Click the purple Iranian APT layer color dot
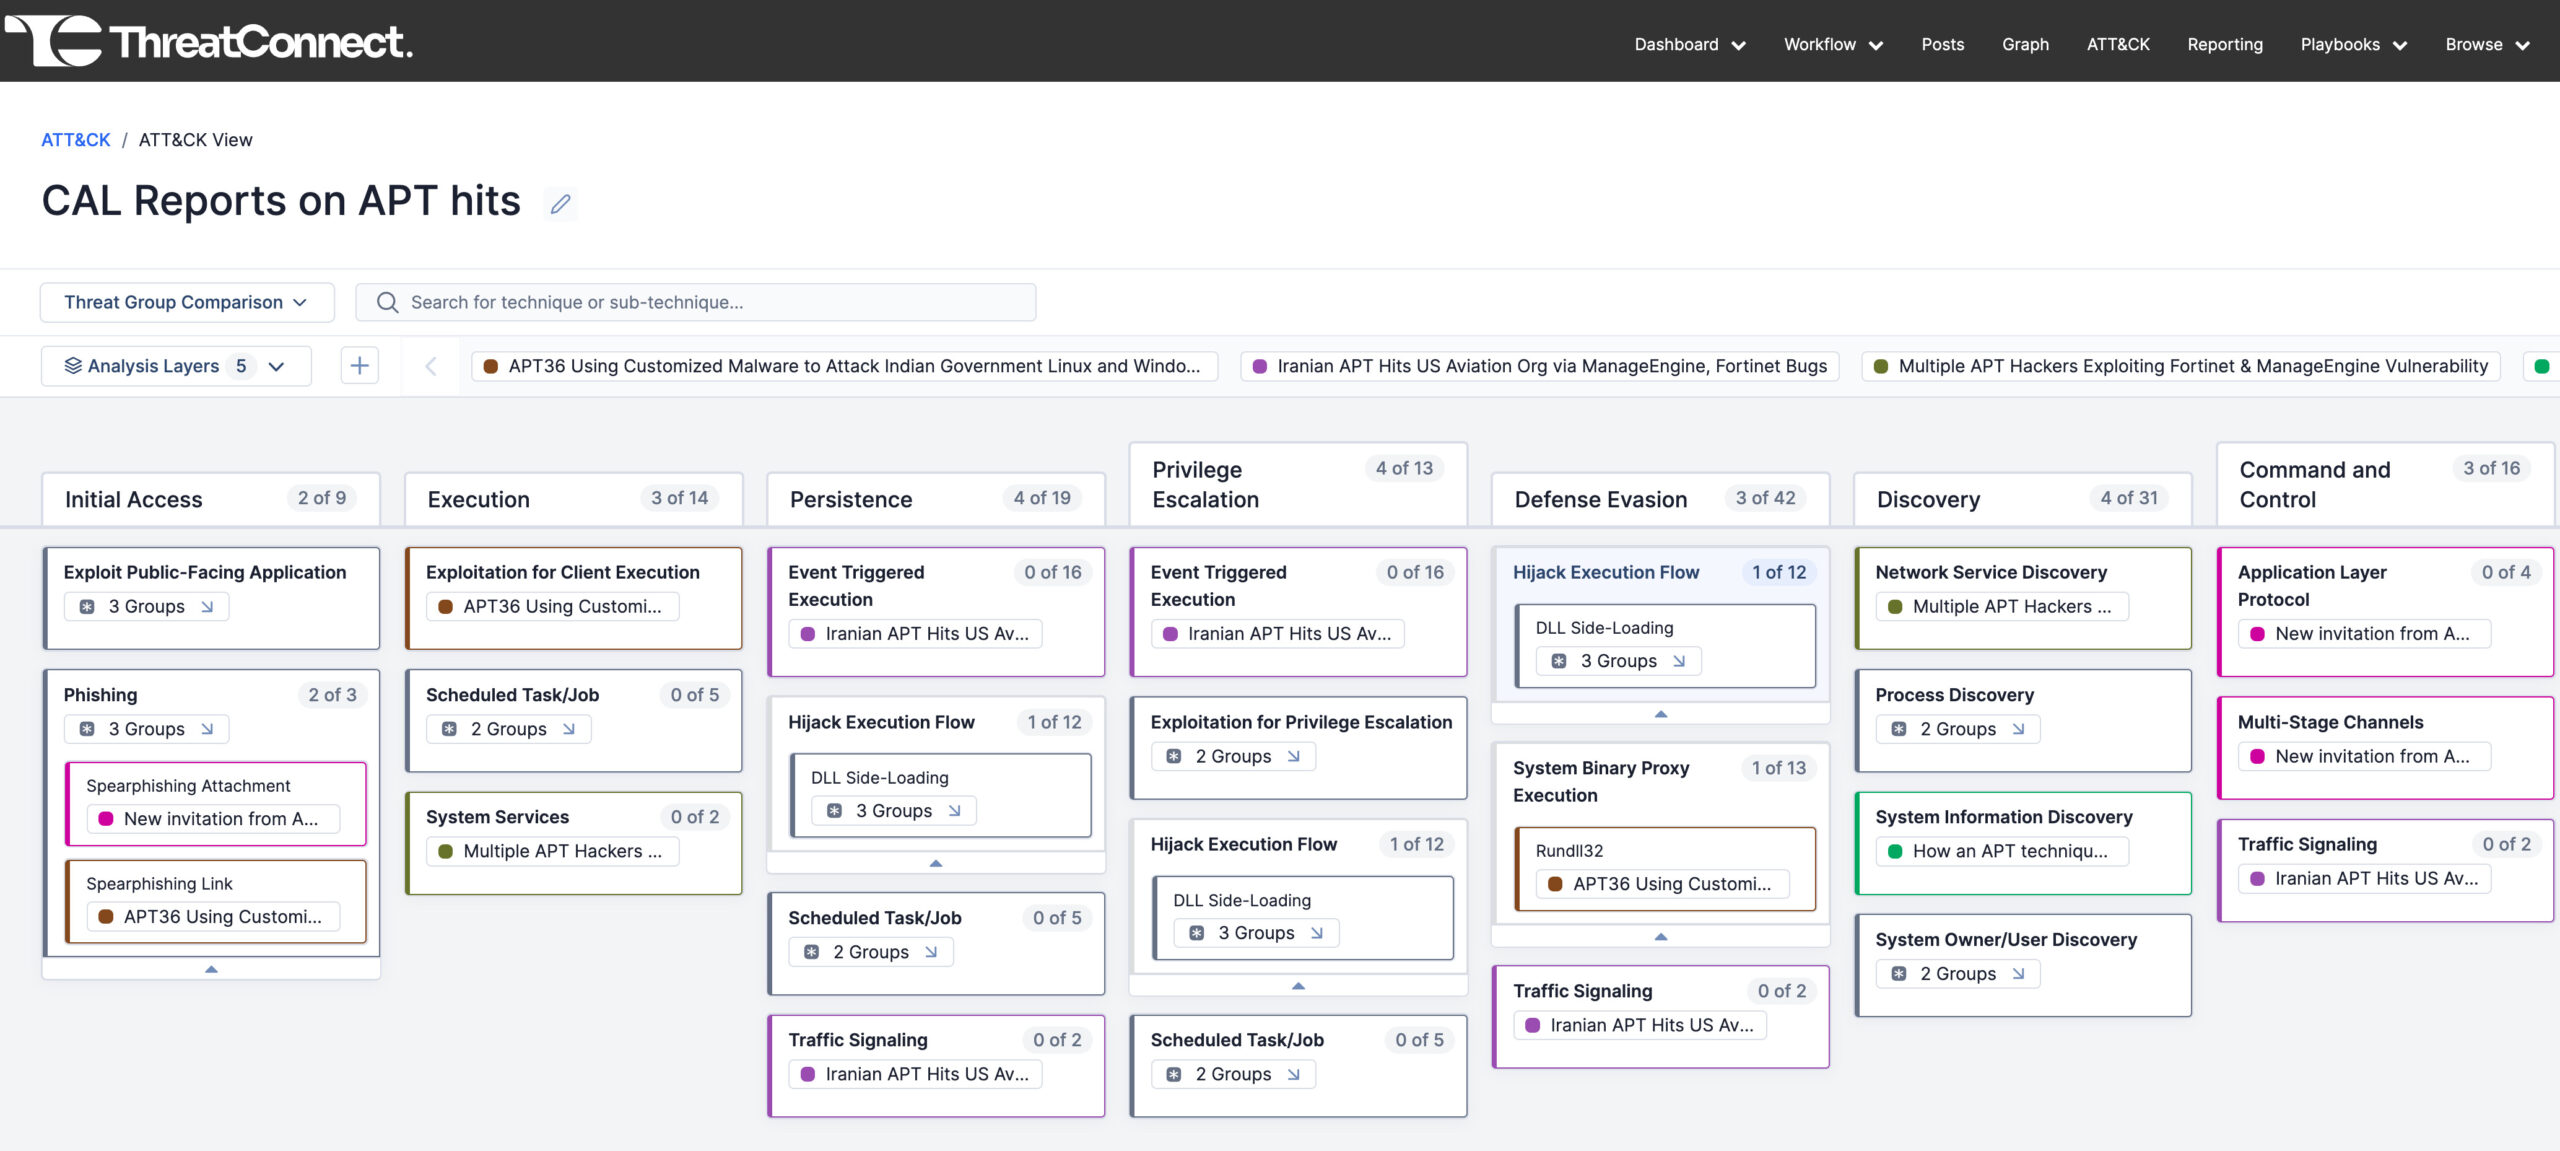 [x=1260, y=366]
